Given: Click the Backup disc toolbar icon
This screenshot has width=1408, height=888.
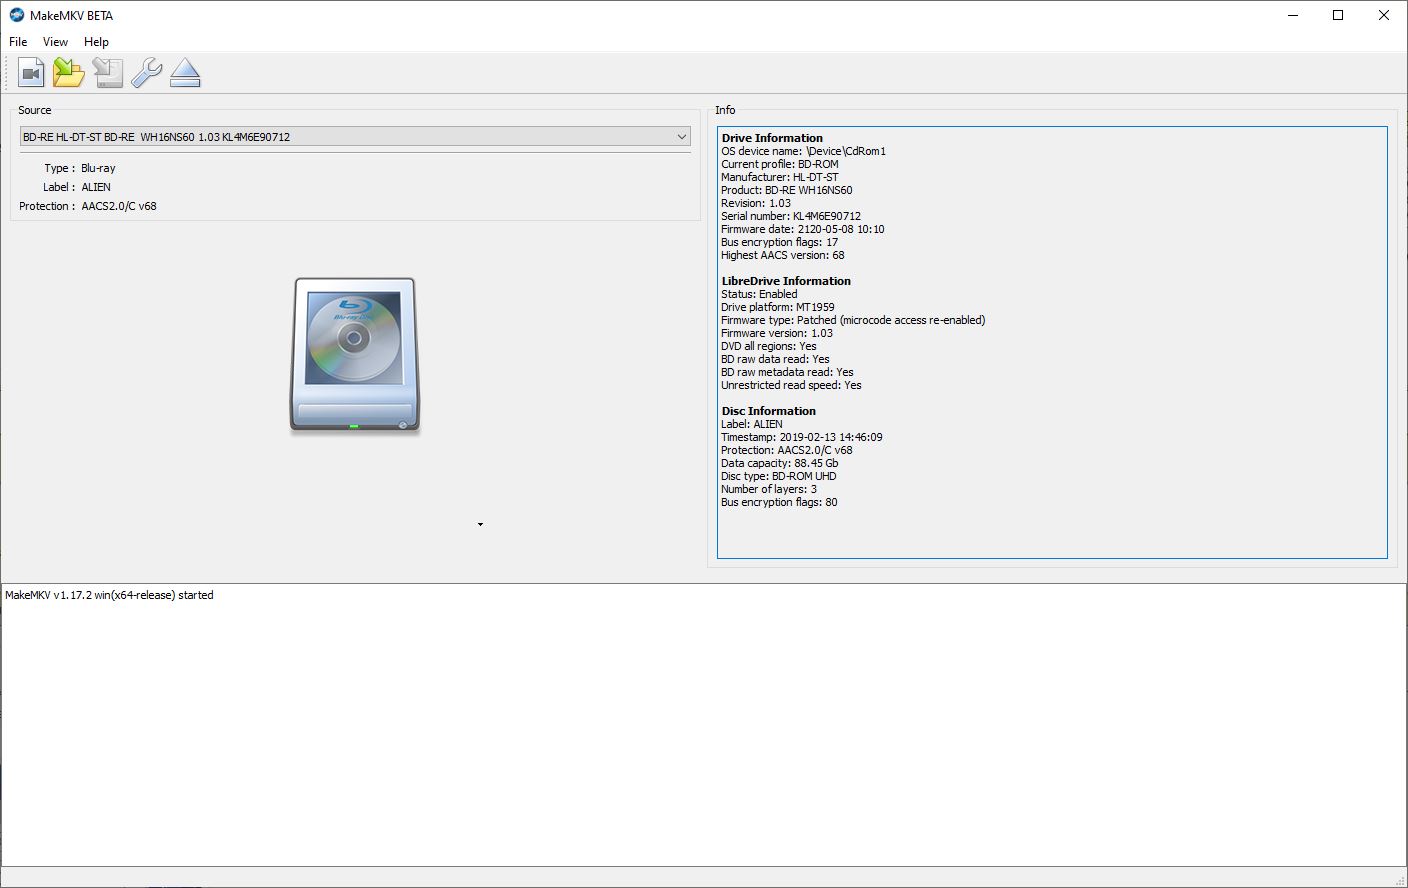Looking at the screenshot, I should 108,73.
